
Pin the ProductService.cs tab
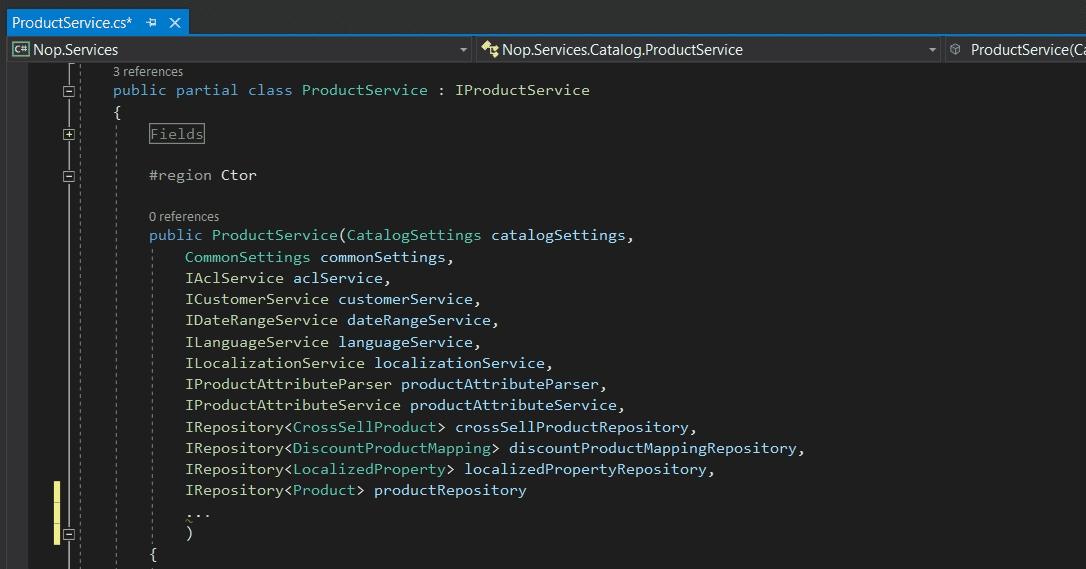pos(151,23)
